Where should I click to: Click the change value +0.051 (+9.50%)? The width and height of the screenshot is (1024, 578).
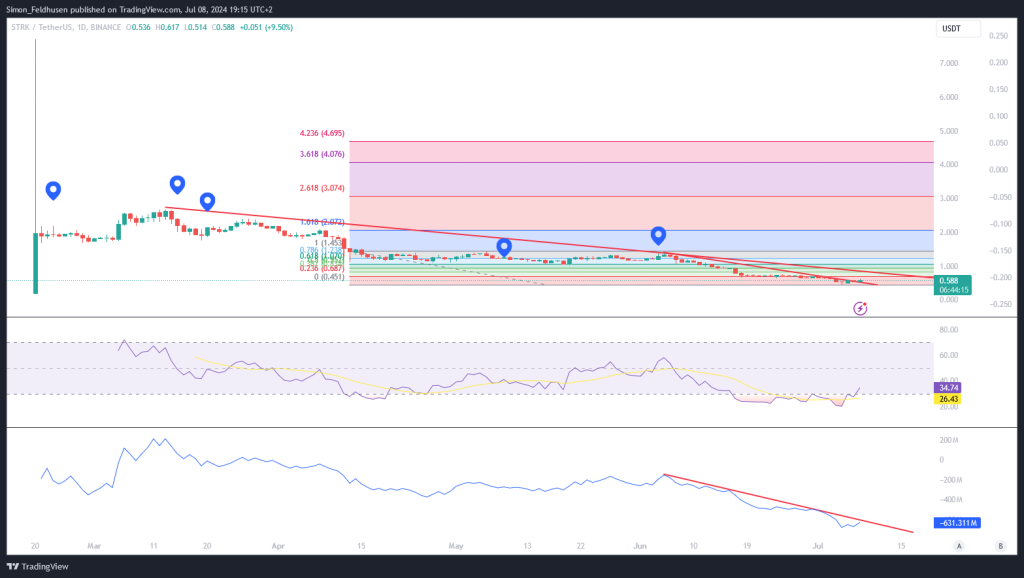click(266, 27)
